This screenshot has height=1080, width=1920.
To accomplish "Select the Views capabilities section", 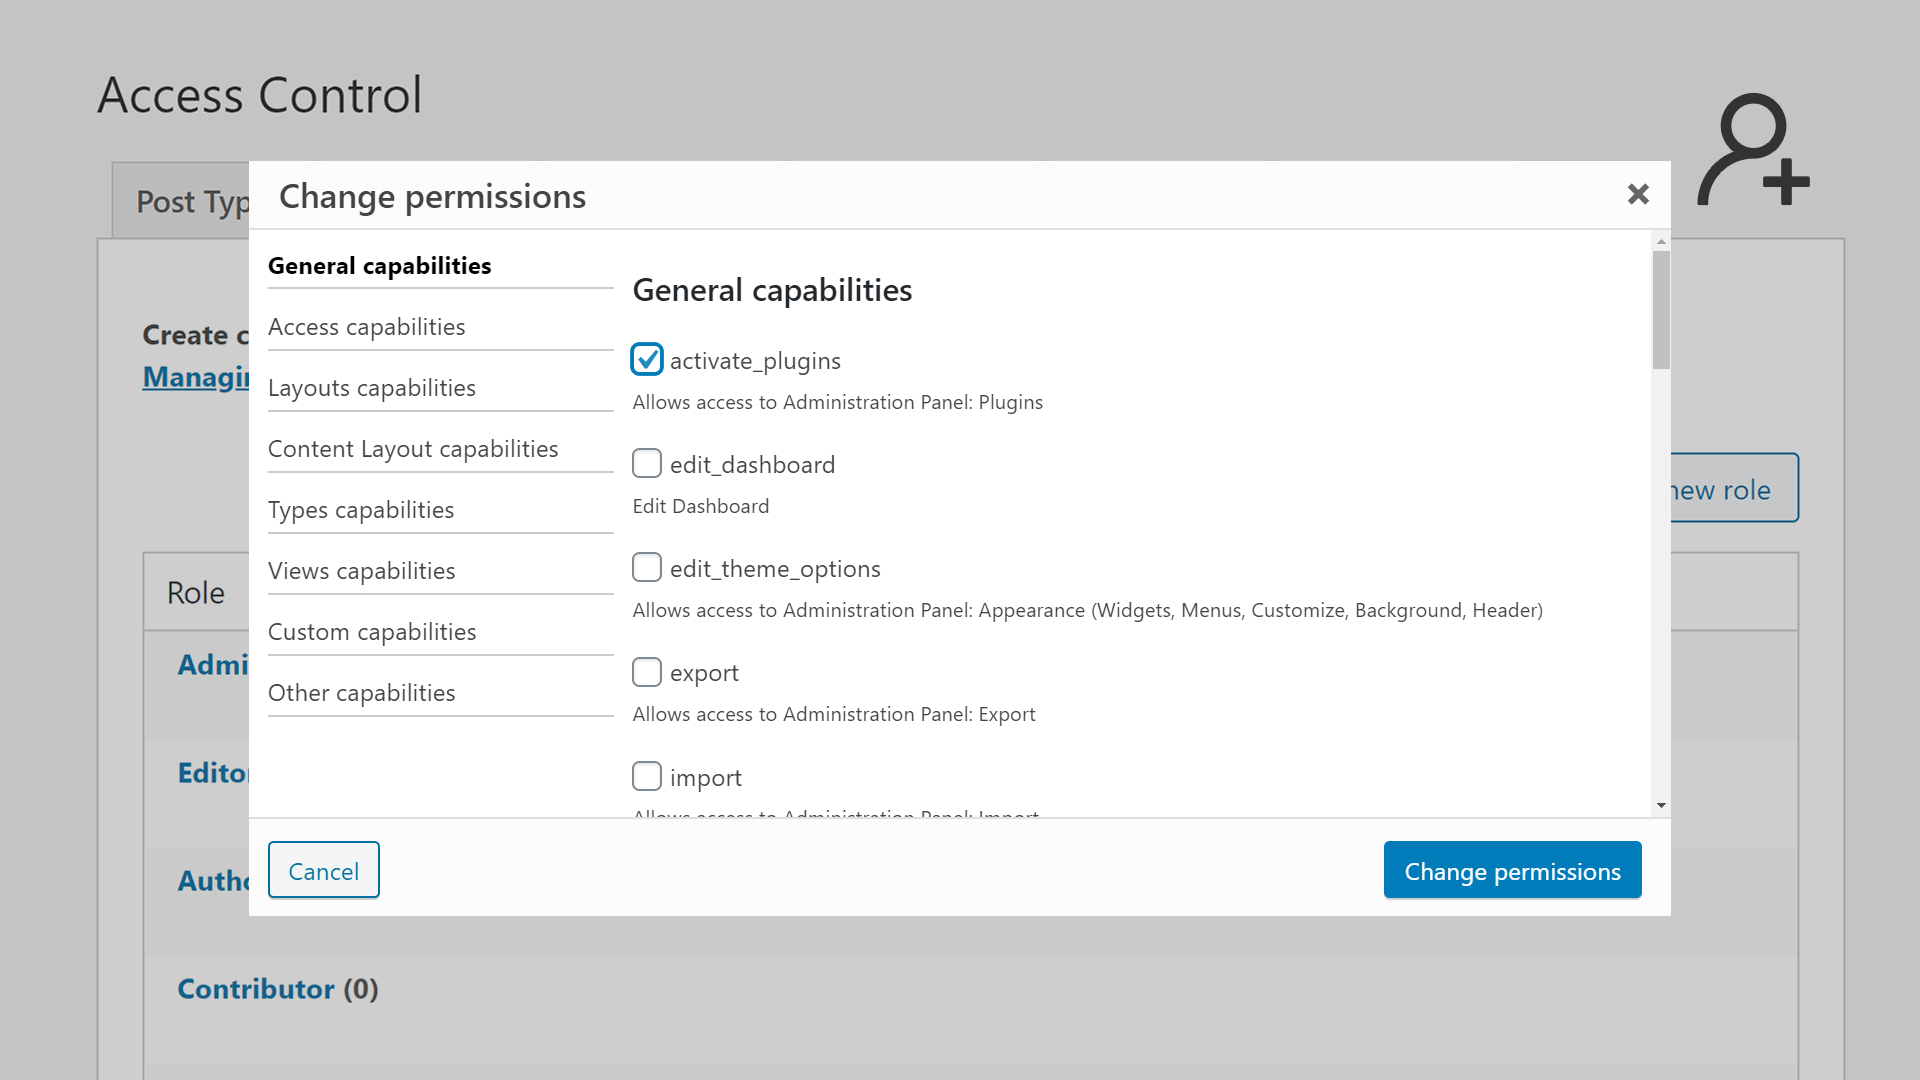I will click(x=361, y=570).
